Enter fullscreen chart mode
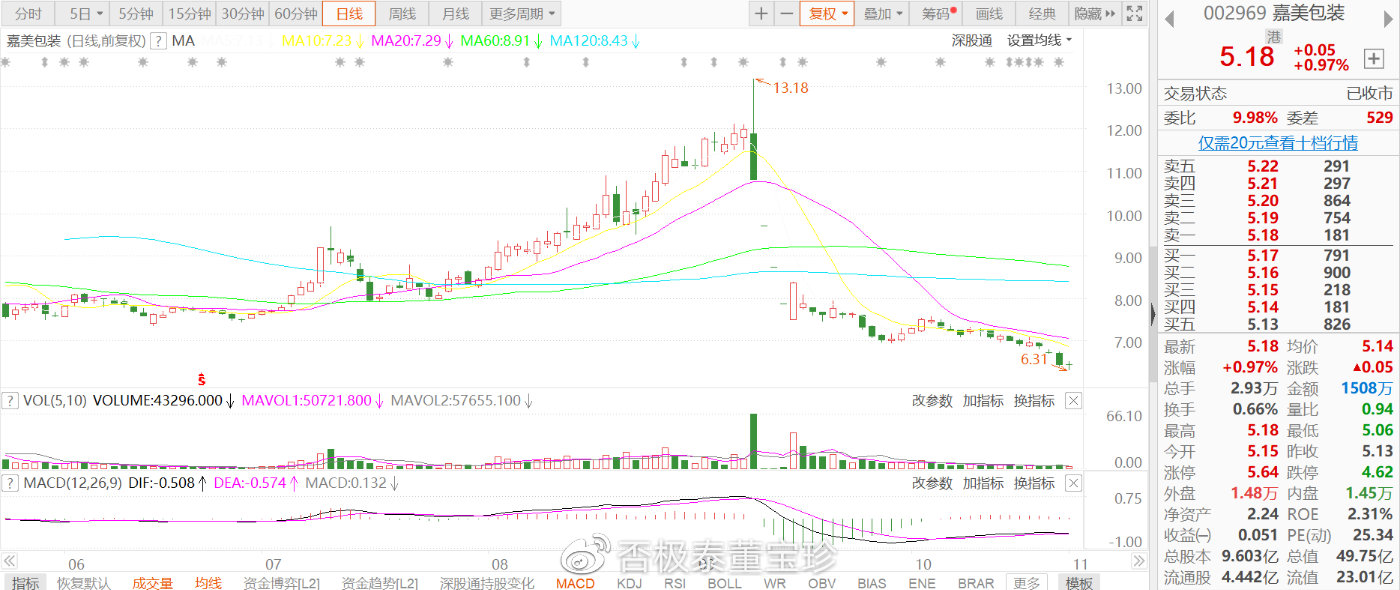 pos(1134,14)
